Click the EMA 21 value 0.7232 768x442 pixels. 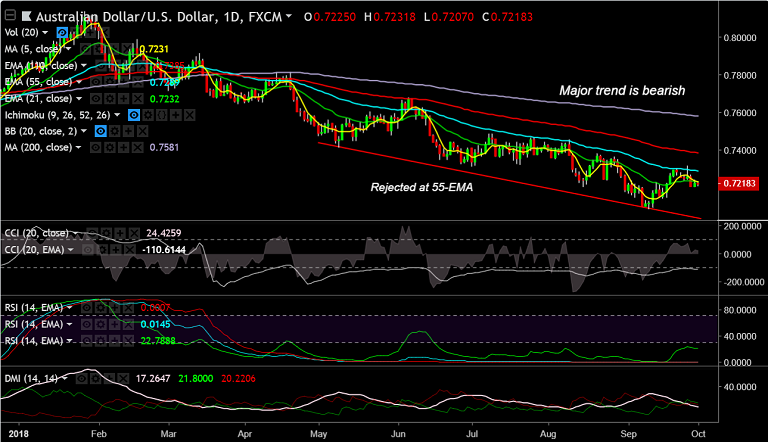(x=165, y=99)
